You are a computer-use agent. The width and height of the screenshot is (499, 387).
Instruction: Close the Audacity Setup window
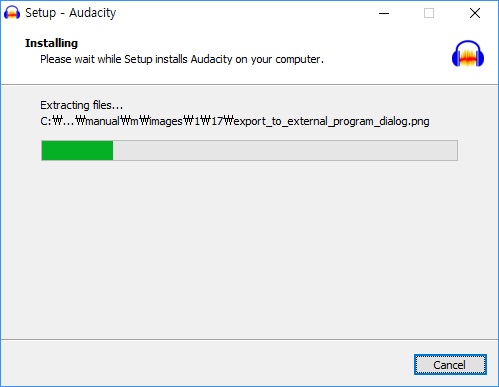[475, 13]
